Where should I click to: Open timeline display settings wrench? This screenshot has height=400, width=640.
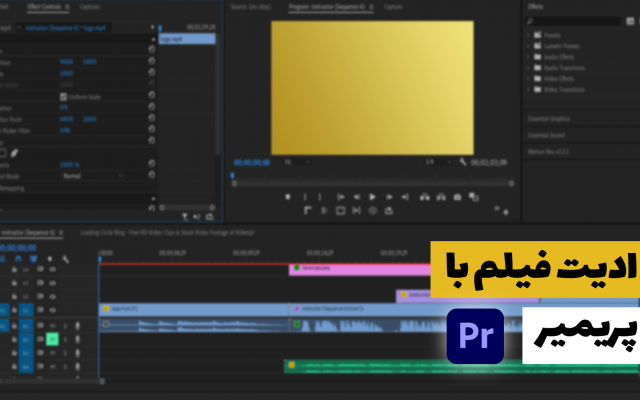click(65, 259)
